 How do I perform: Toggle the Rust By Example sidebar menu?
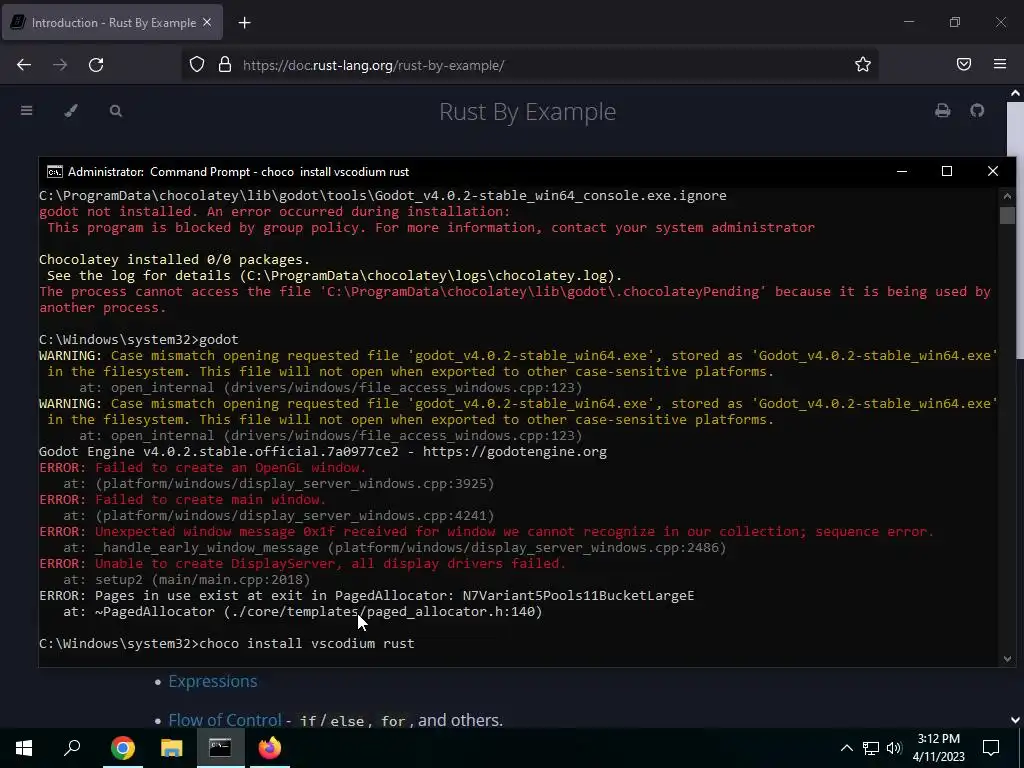click(27, 111)
